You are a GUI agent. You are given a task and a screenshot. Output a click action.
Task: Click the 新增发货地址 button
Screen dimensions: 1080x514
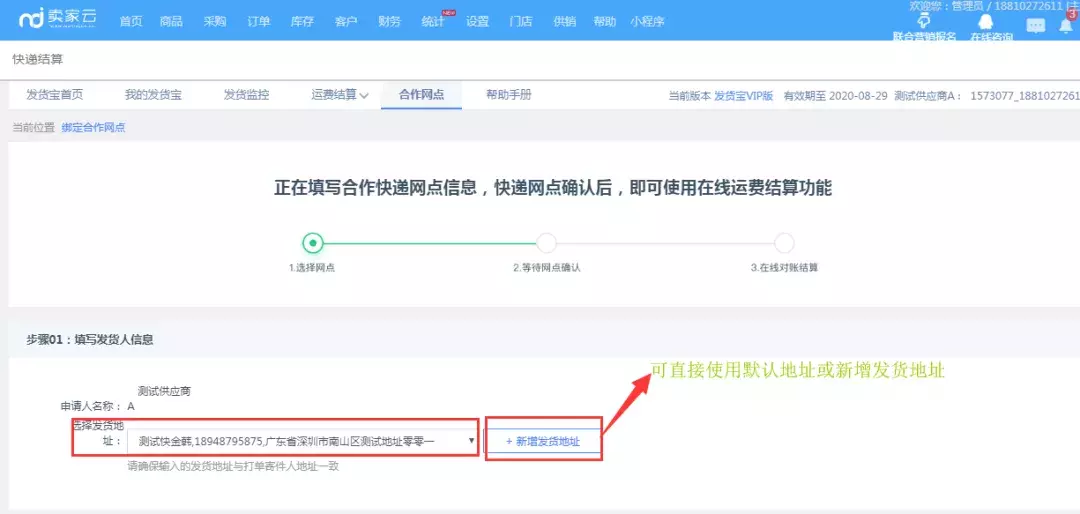click(x=543, y=441)
